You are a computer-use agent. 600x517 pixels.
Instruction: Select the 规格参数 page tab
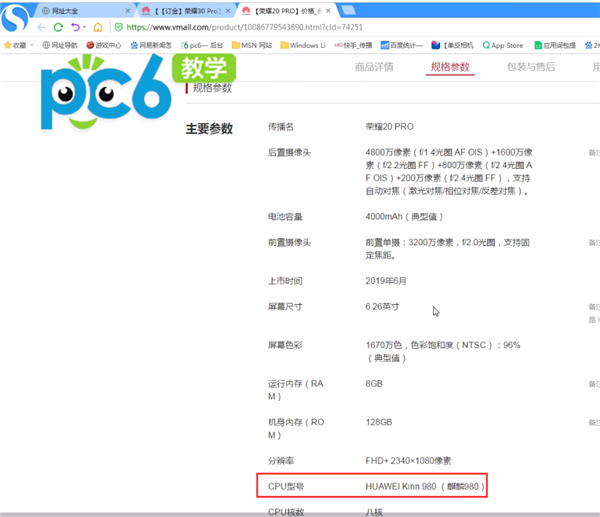(x=450, y=67)
